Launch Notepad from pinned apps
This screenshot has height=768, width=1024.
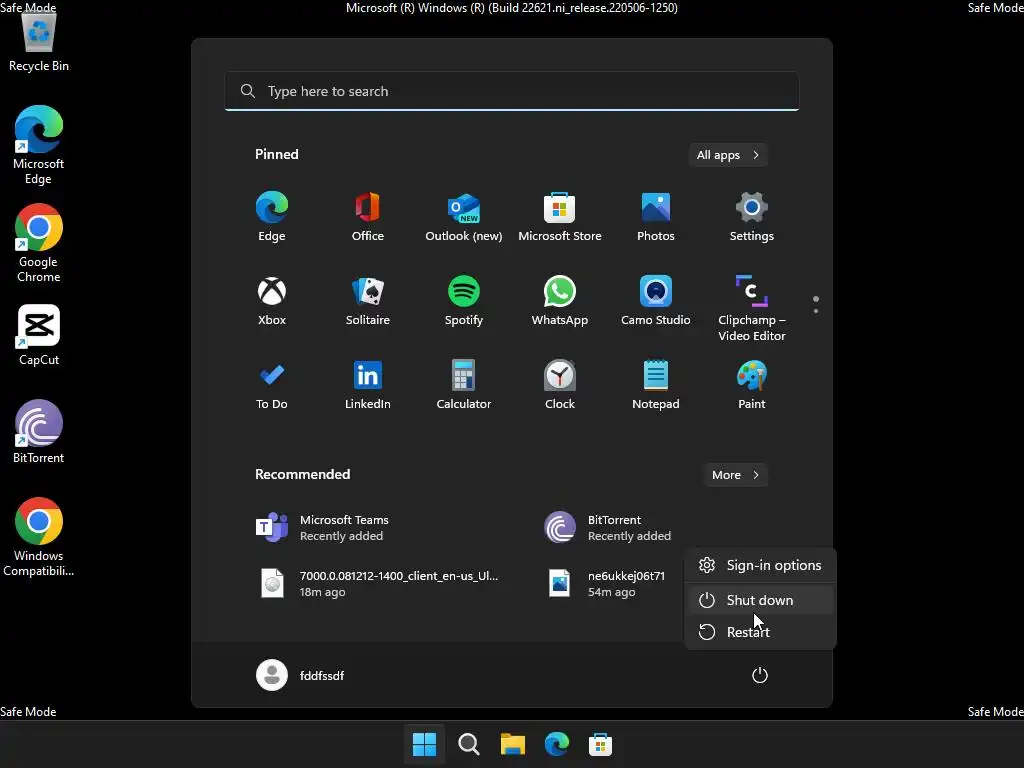pos(656,385)
